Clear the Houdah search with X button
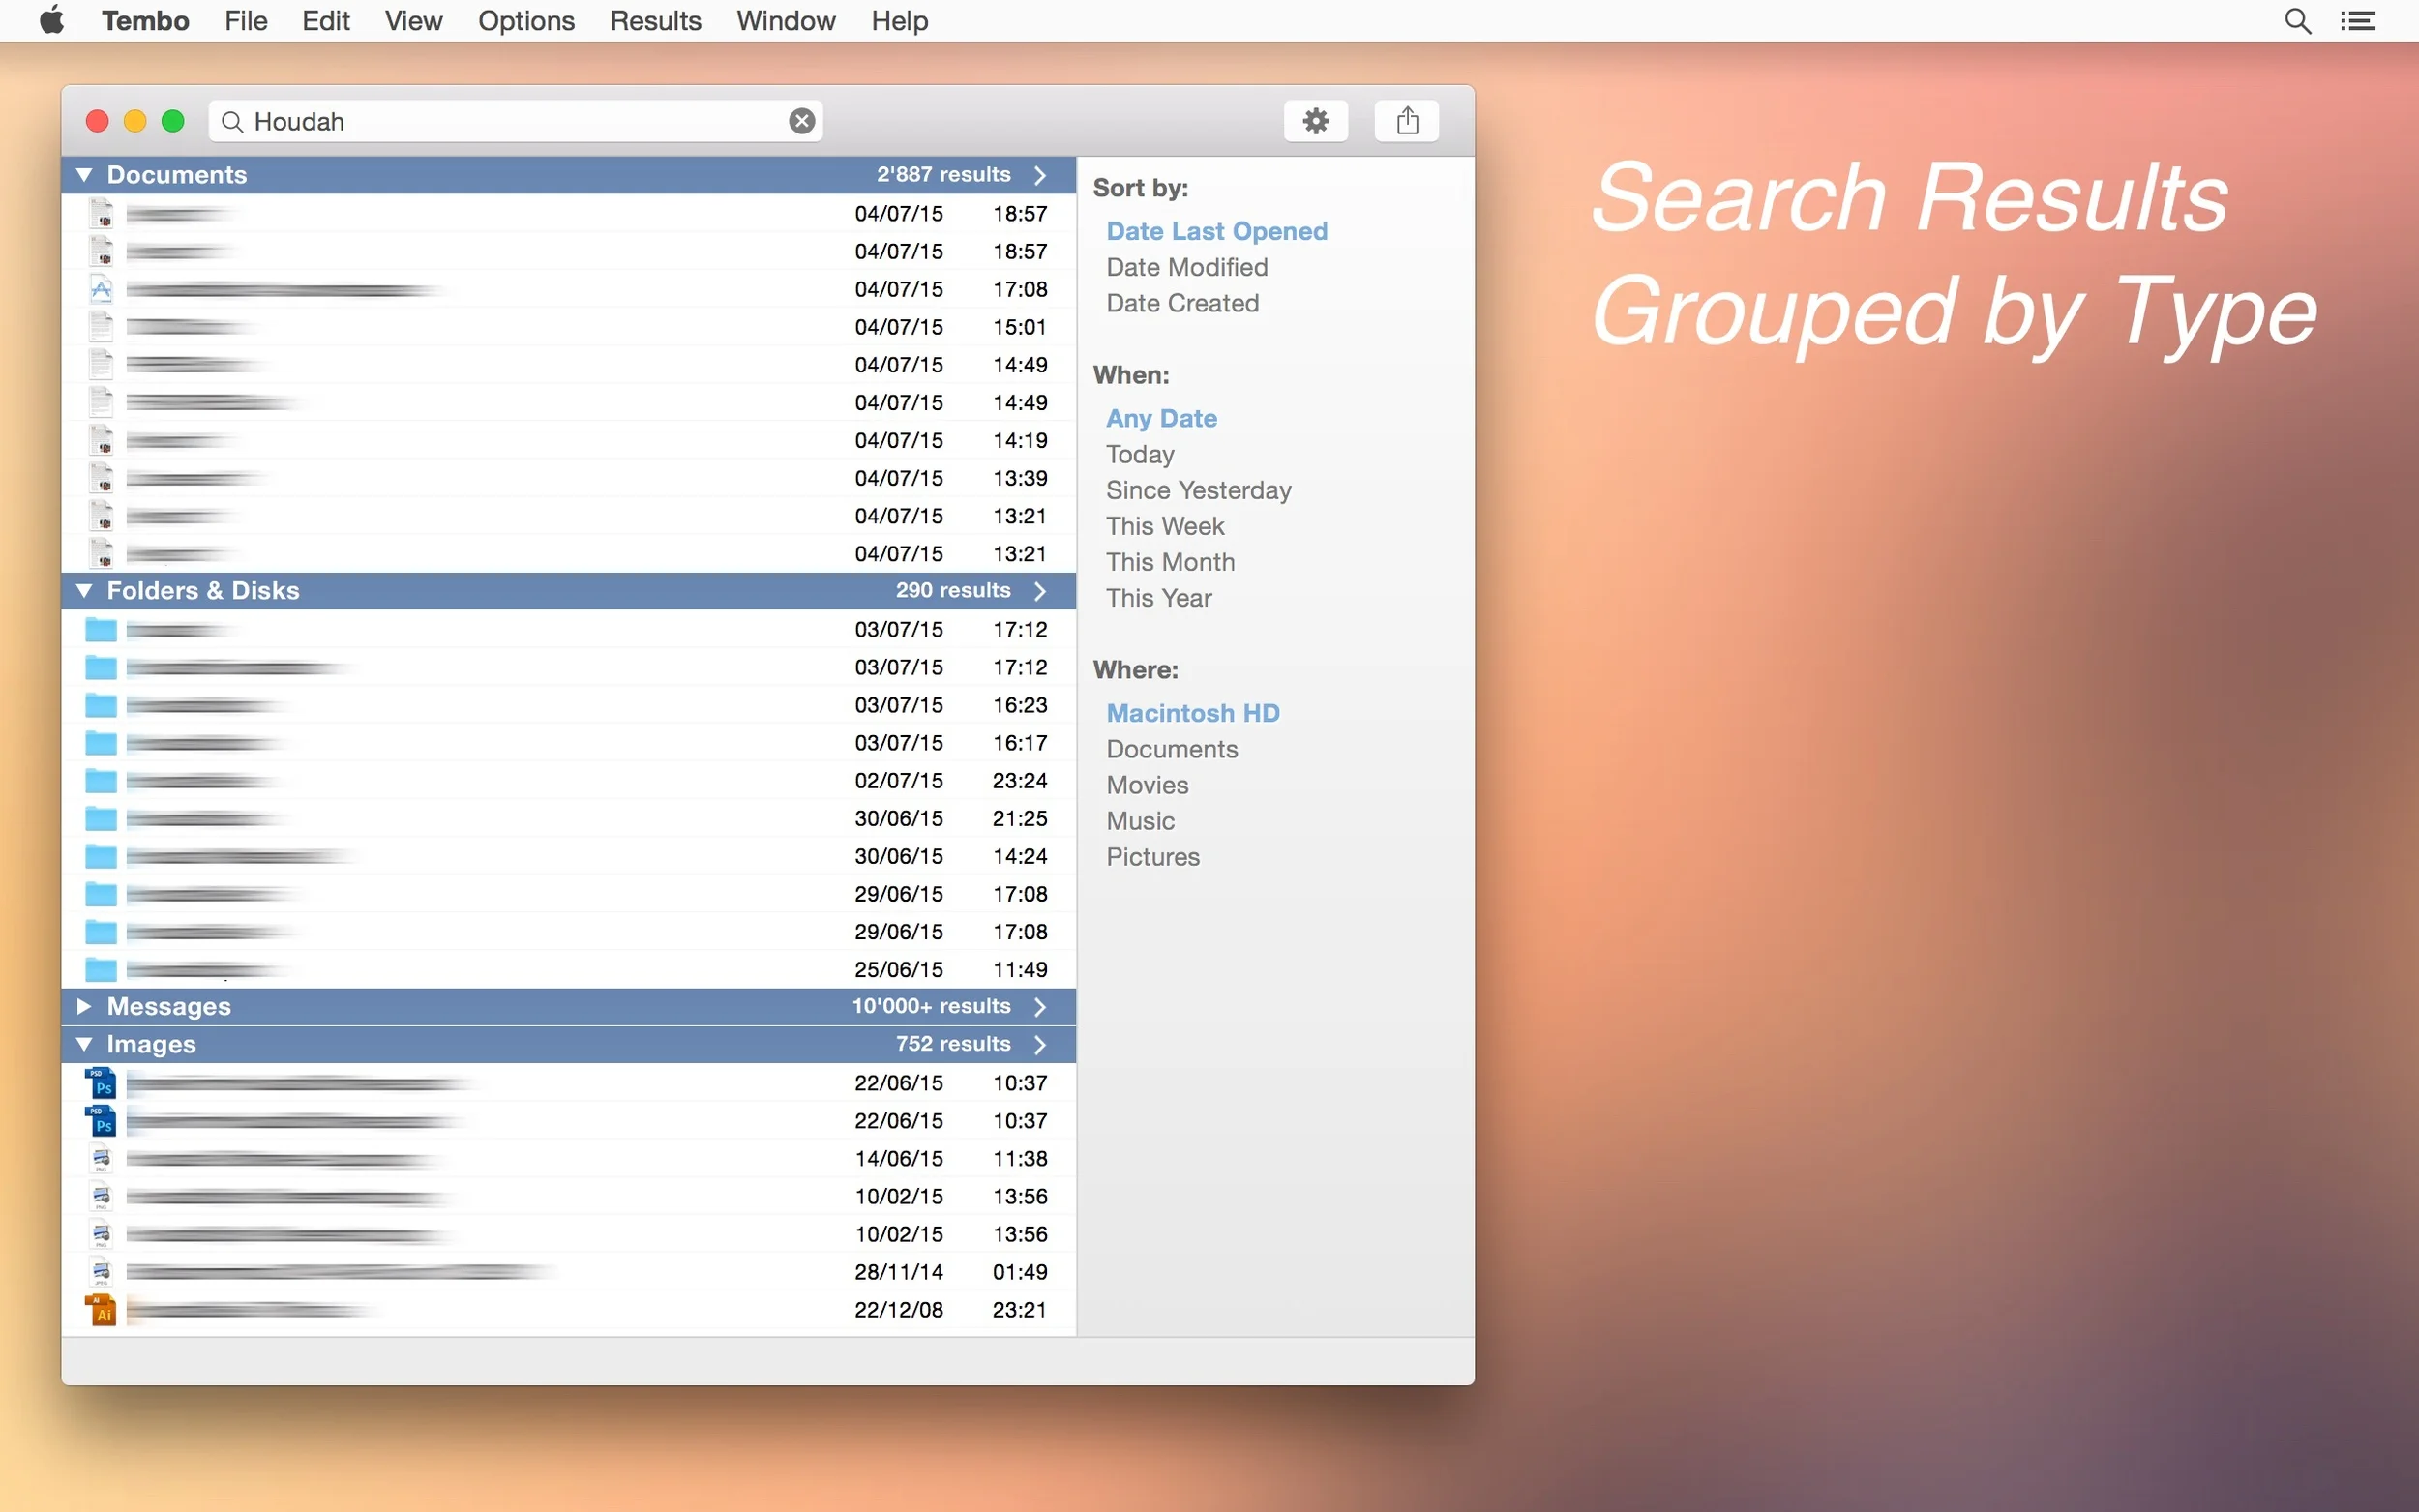2419x1512 pixels. tap(801, 121)
